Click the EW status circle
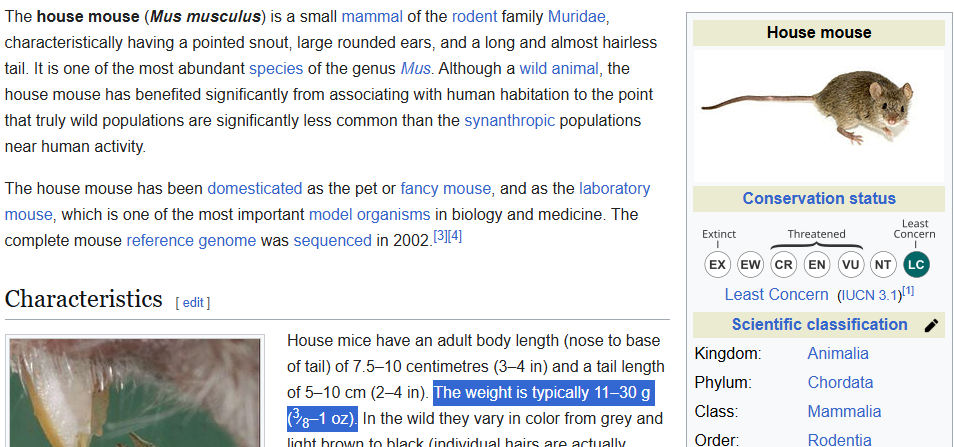Viewport: 954px width, 447px height. point(750,265)
